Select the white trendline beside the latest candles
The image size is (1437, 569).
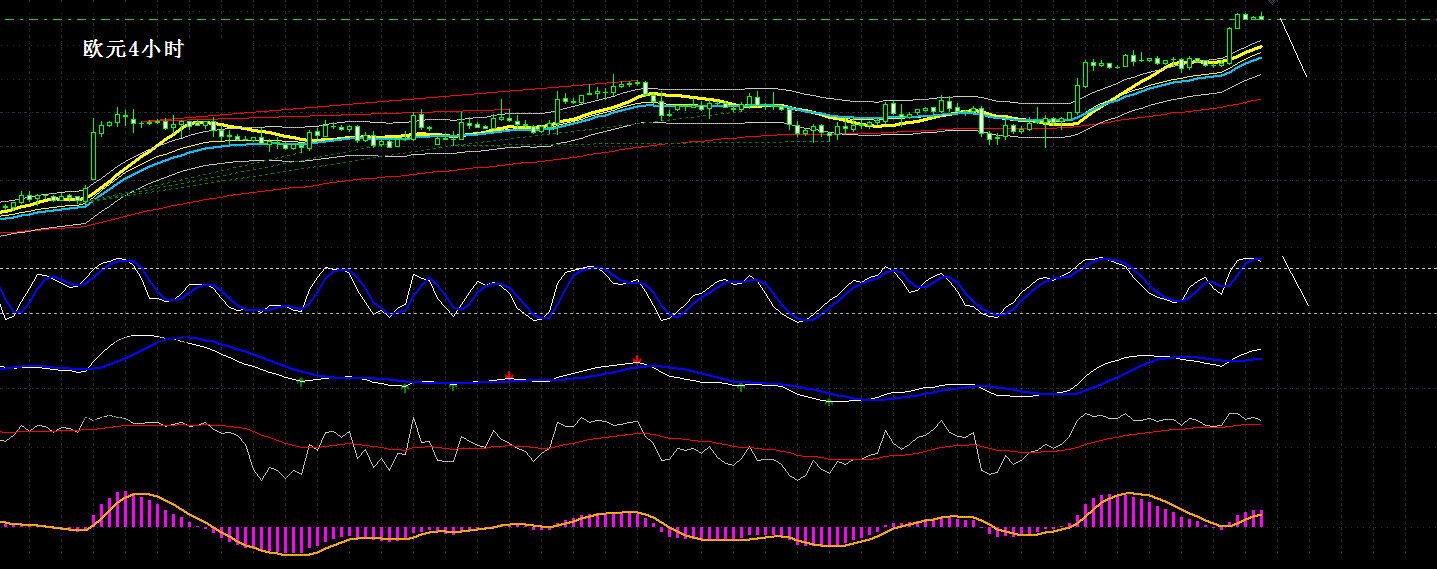[x=1293, y=46]
